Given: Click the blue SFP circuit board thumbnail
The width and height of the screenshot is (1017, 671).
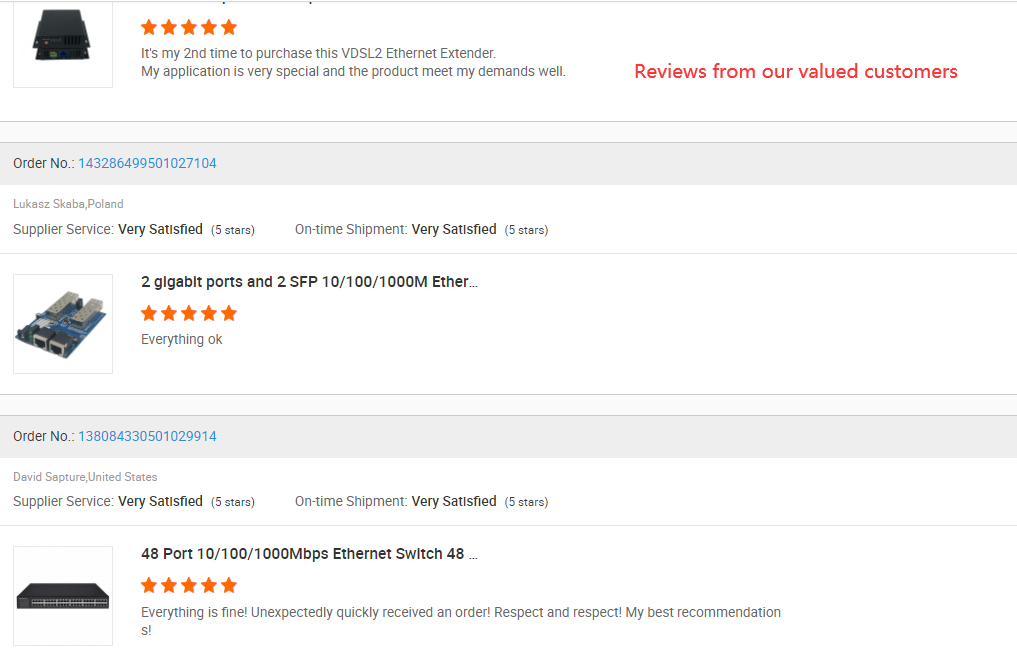Looking at the screenshot, I should click(x=62, y=324).
